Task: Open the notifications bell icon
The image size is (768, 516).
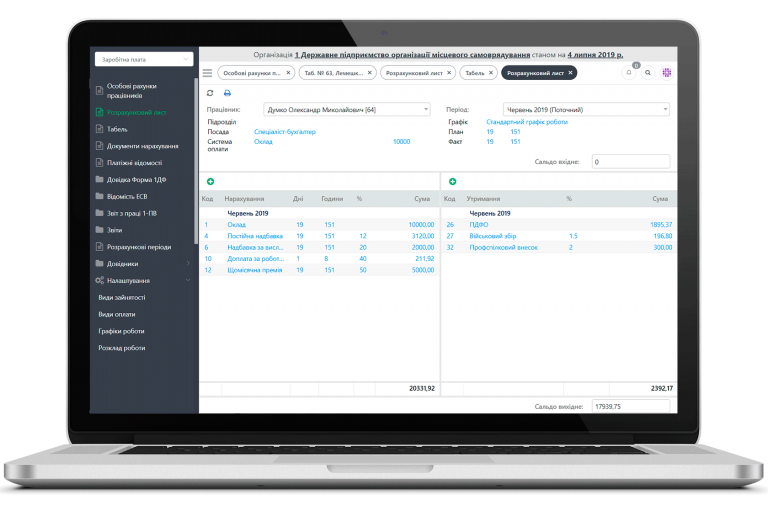Action: tap(629, 73)
